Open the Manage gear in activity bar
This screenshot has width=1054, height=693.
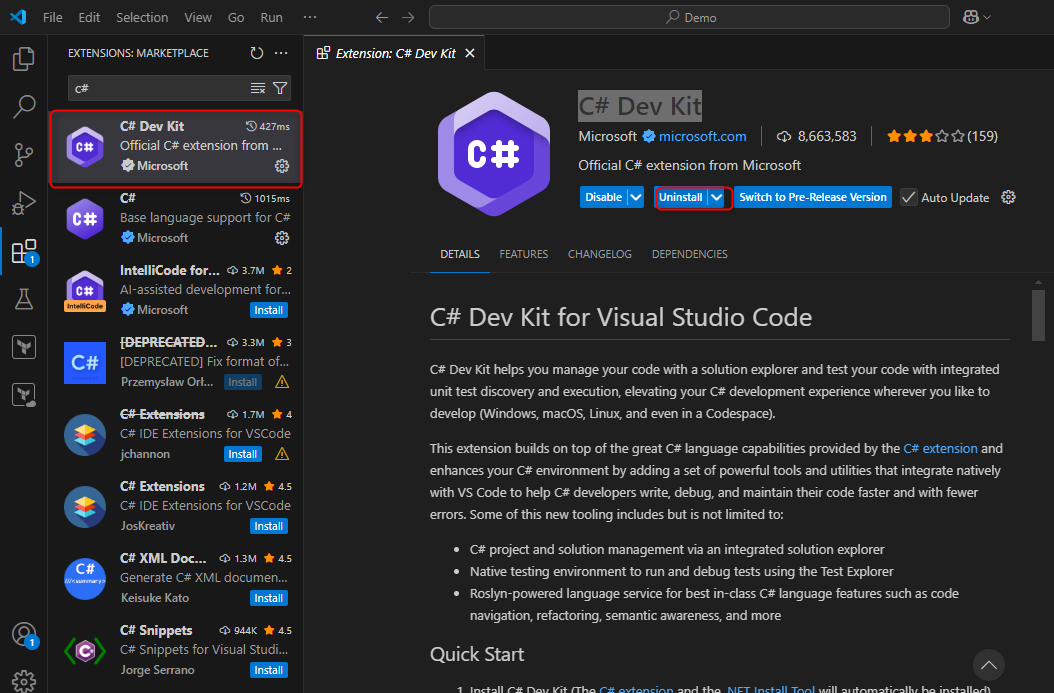(x=24, y=681)
